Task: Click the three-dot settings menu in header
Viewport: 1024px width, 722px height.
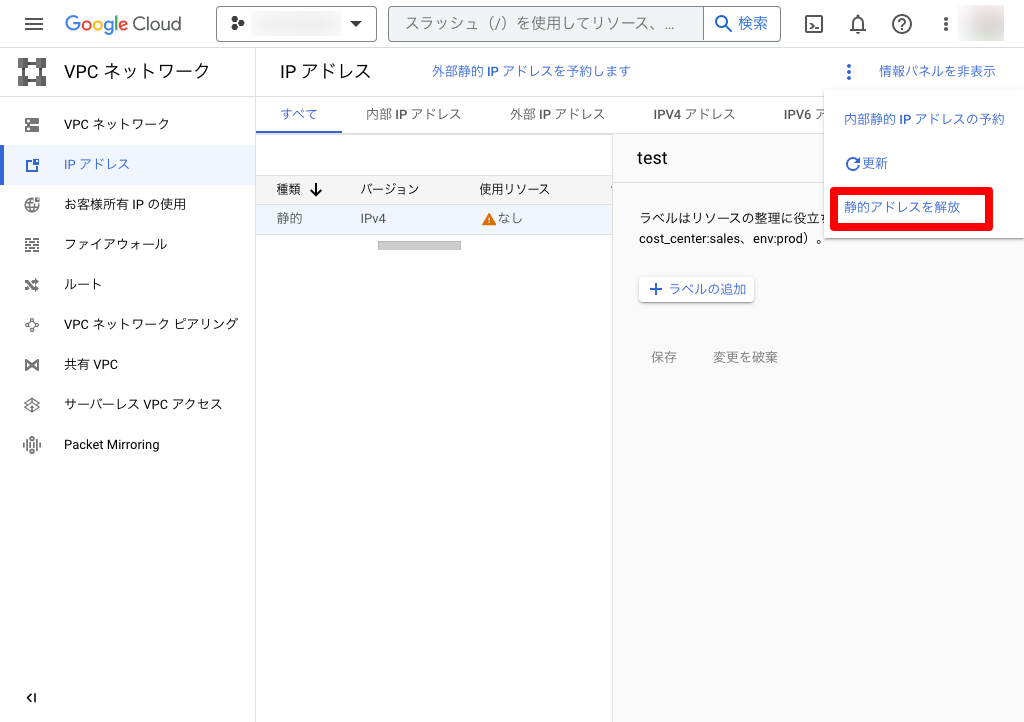Action: pyautogui.click(x=946, y=24)
